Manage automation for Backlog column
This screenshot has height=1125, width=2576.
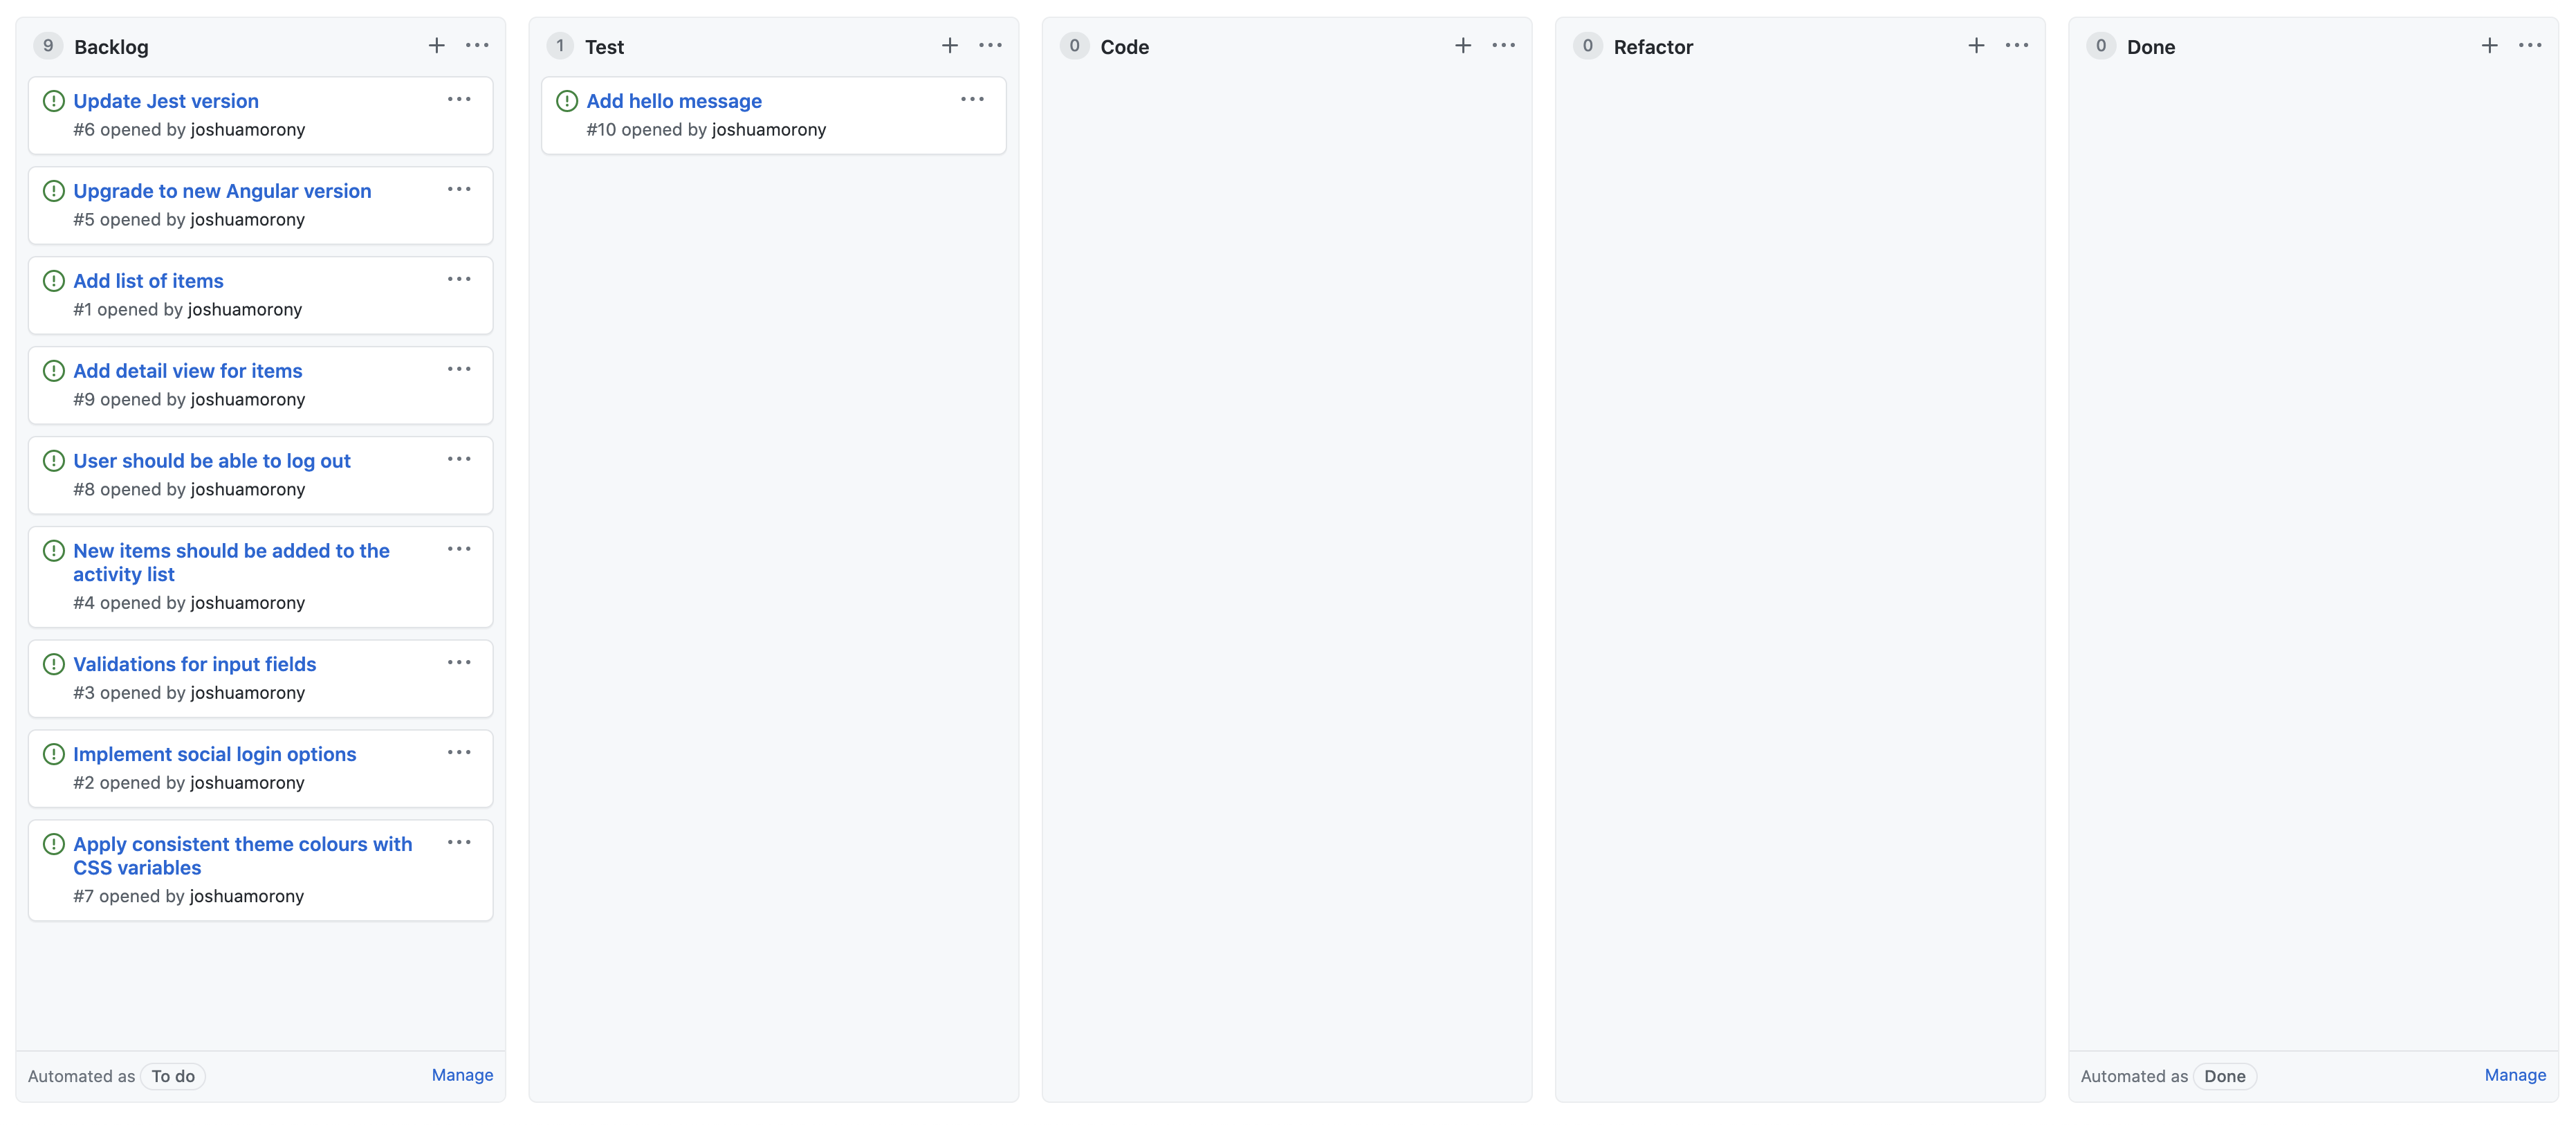pos(462,1075)
